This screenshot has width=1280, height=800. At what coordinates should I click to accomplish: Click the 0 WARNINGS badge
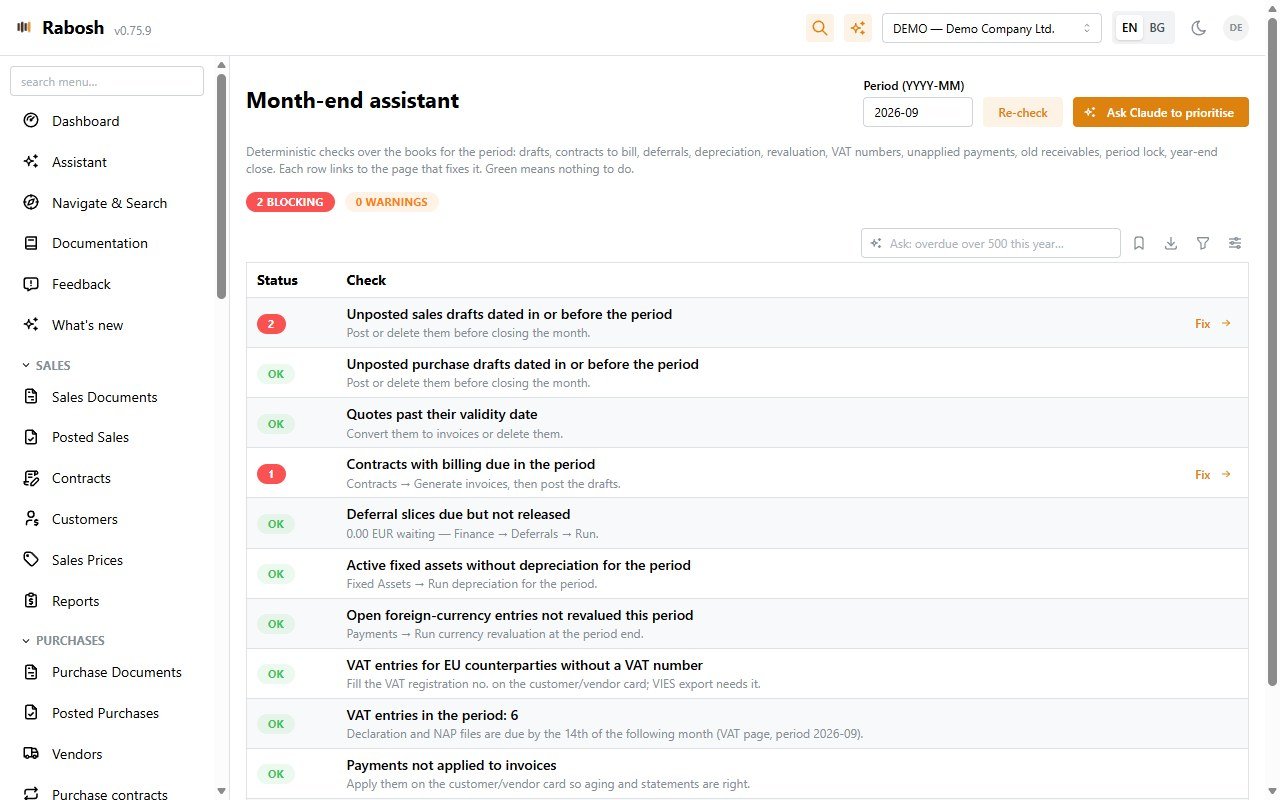point(391,202)
